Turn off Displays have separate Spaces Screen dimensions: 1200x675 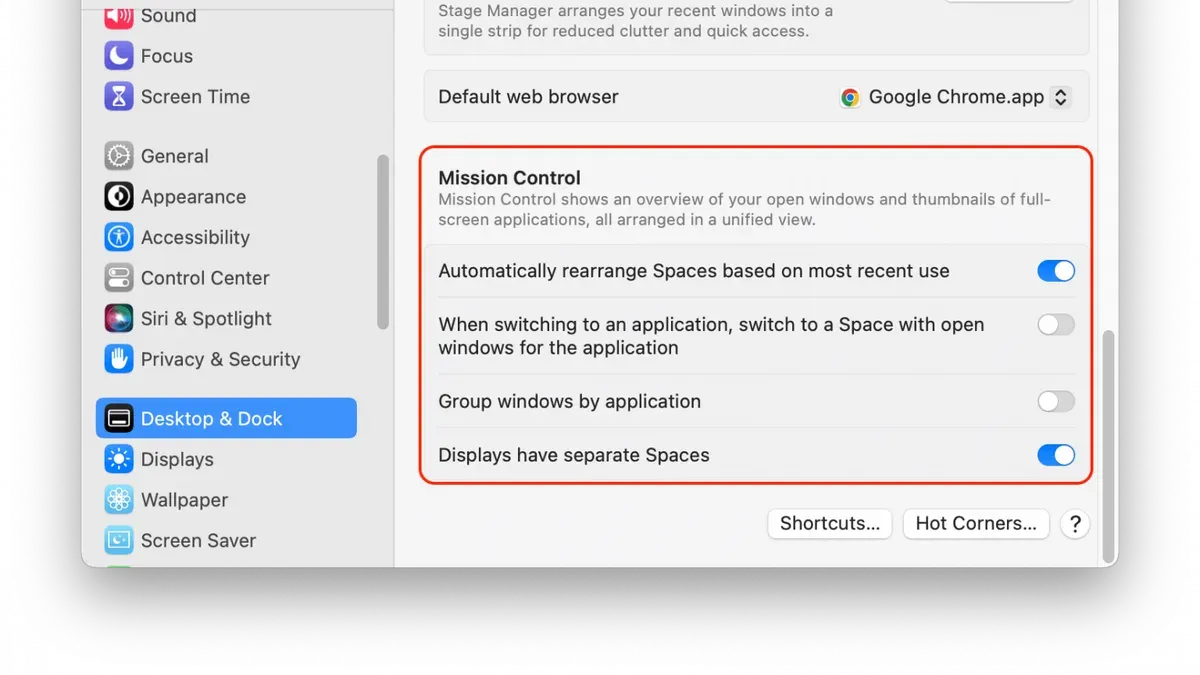tap(1055, 455)
